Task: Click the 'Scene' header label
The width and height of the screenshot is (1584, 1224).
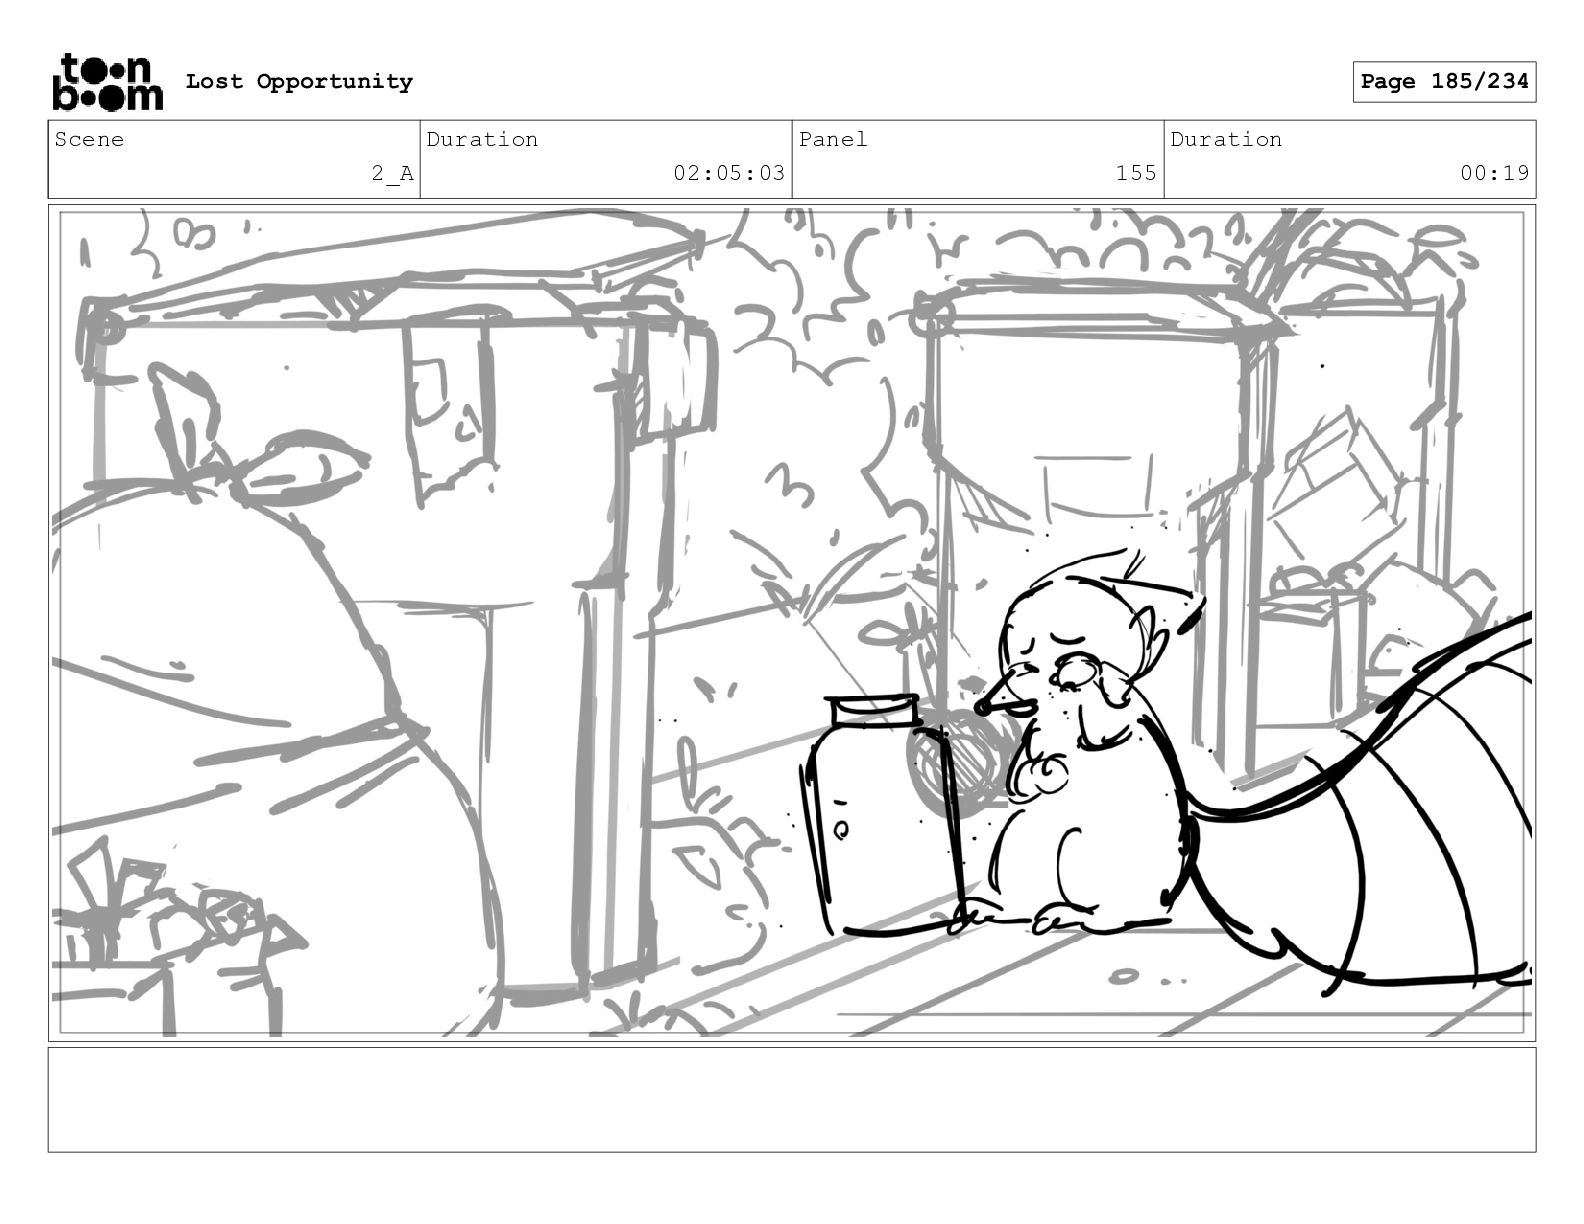Action: [x=89, y=139]
